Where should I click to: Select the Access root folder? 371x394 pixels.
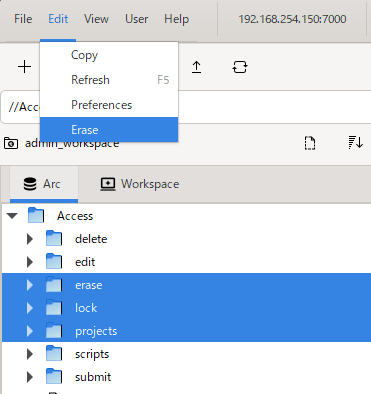(186, 216)
